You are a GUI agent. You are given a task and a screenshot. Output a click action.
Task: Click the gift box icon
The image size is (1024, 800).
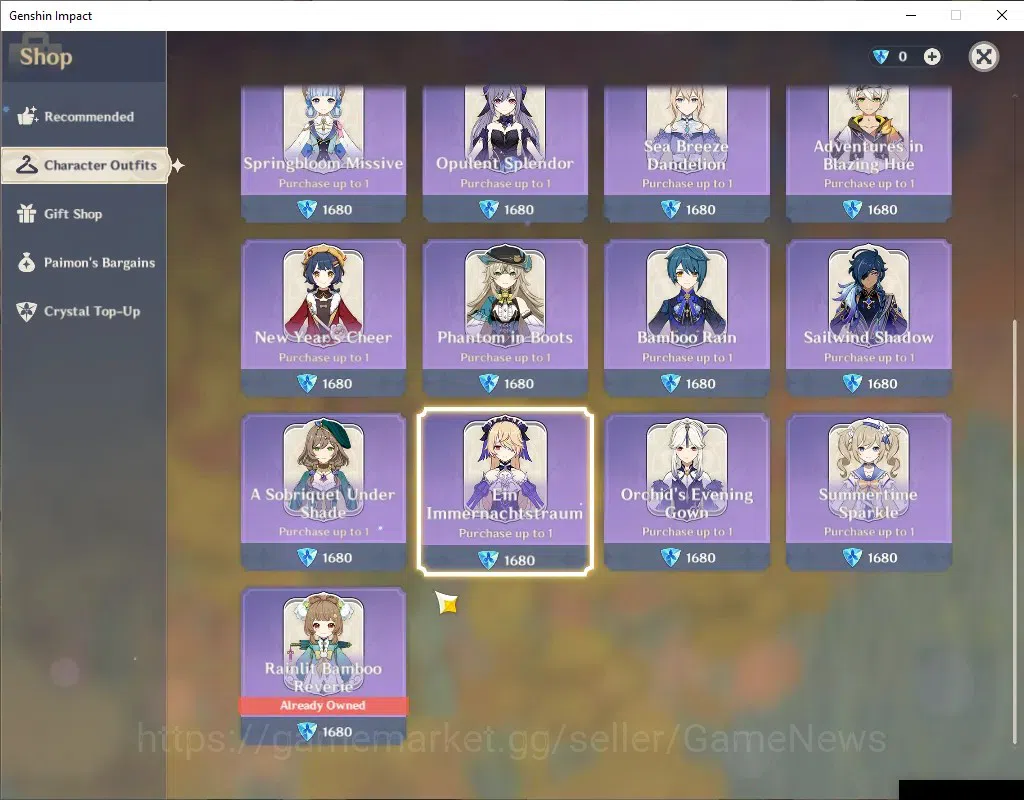tap(27, 214)
